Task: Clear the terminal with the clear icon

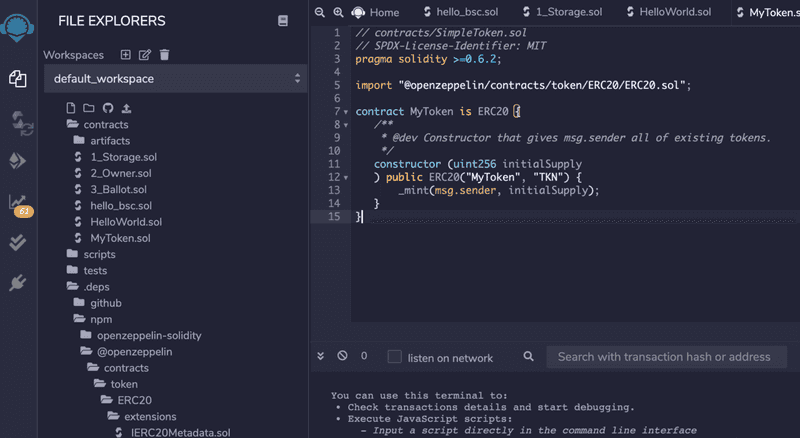Action: coord(342,356)
